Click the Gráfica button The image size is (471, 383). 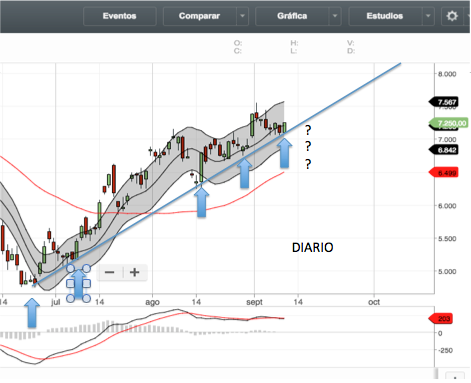[x=292, y=16]
